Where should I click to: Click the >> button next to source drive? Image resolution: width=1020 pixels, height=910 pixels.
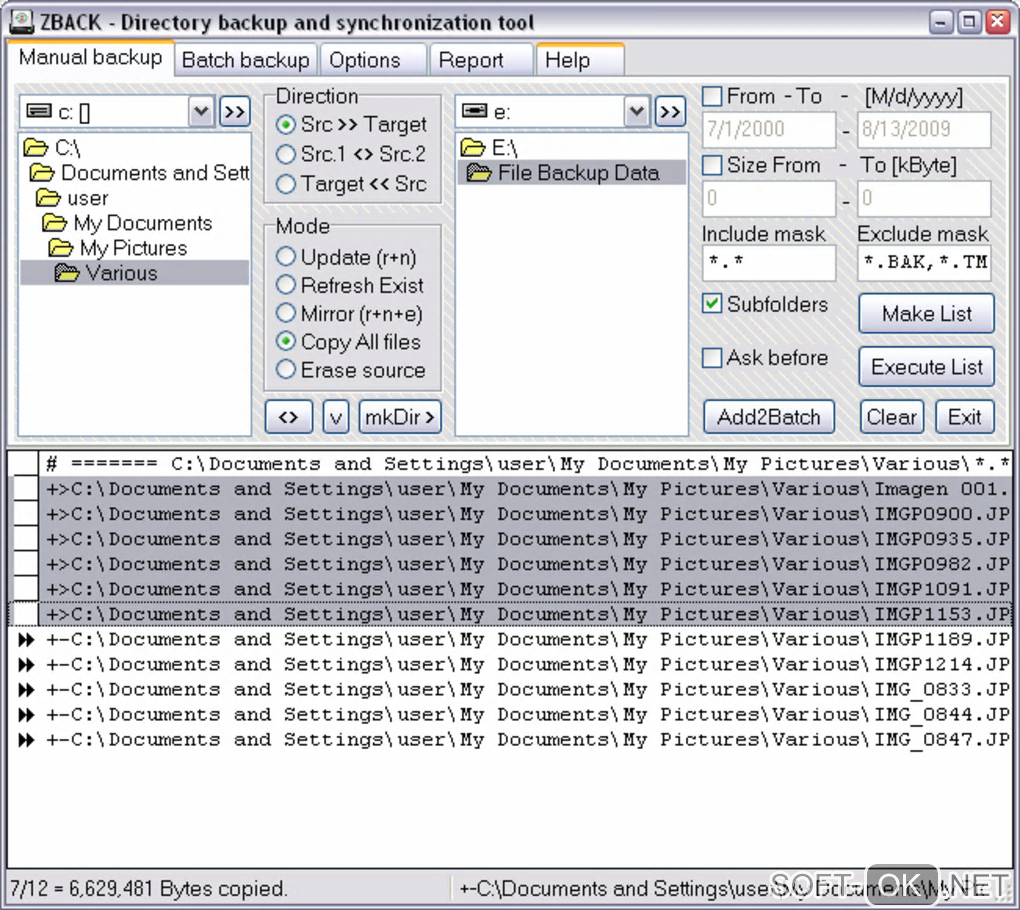tap(235, 112)
